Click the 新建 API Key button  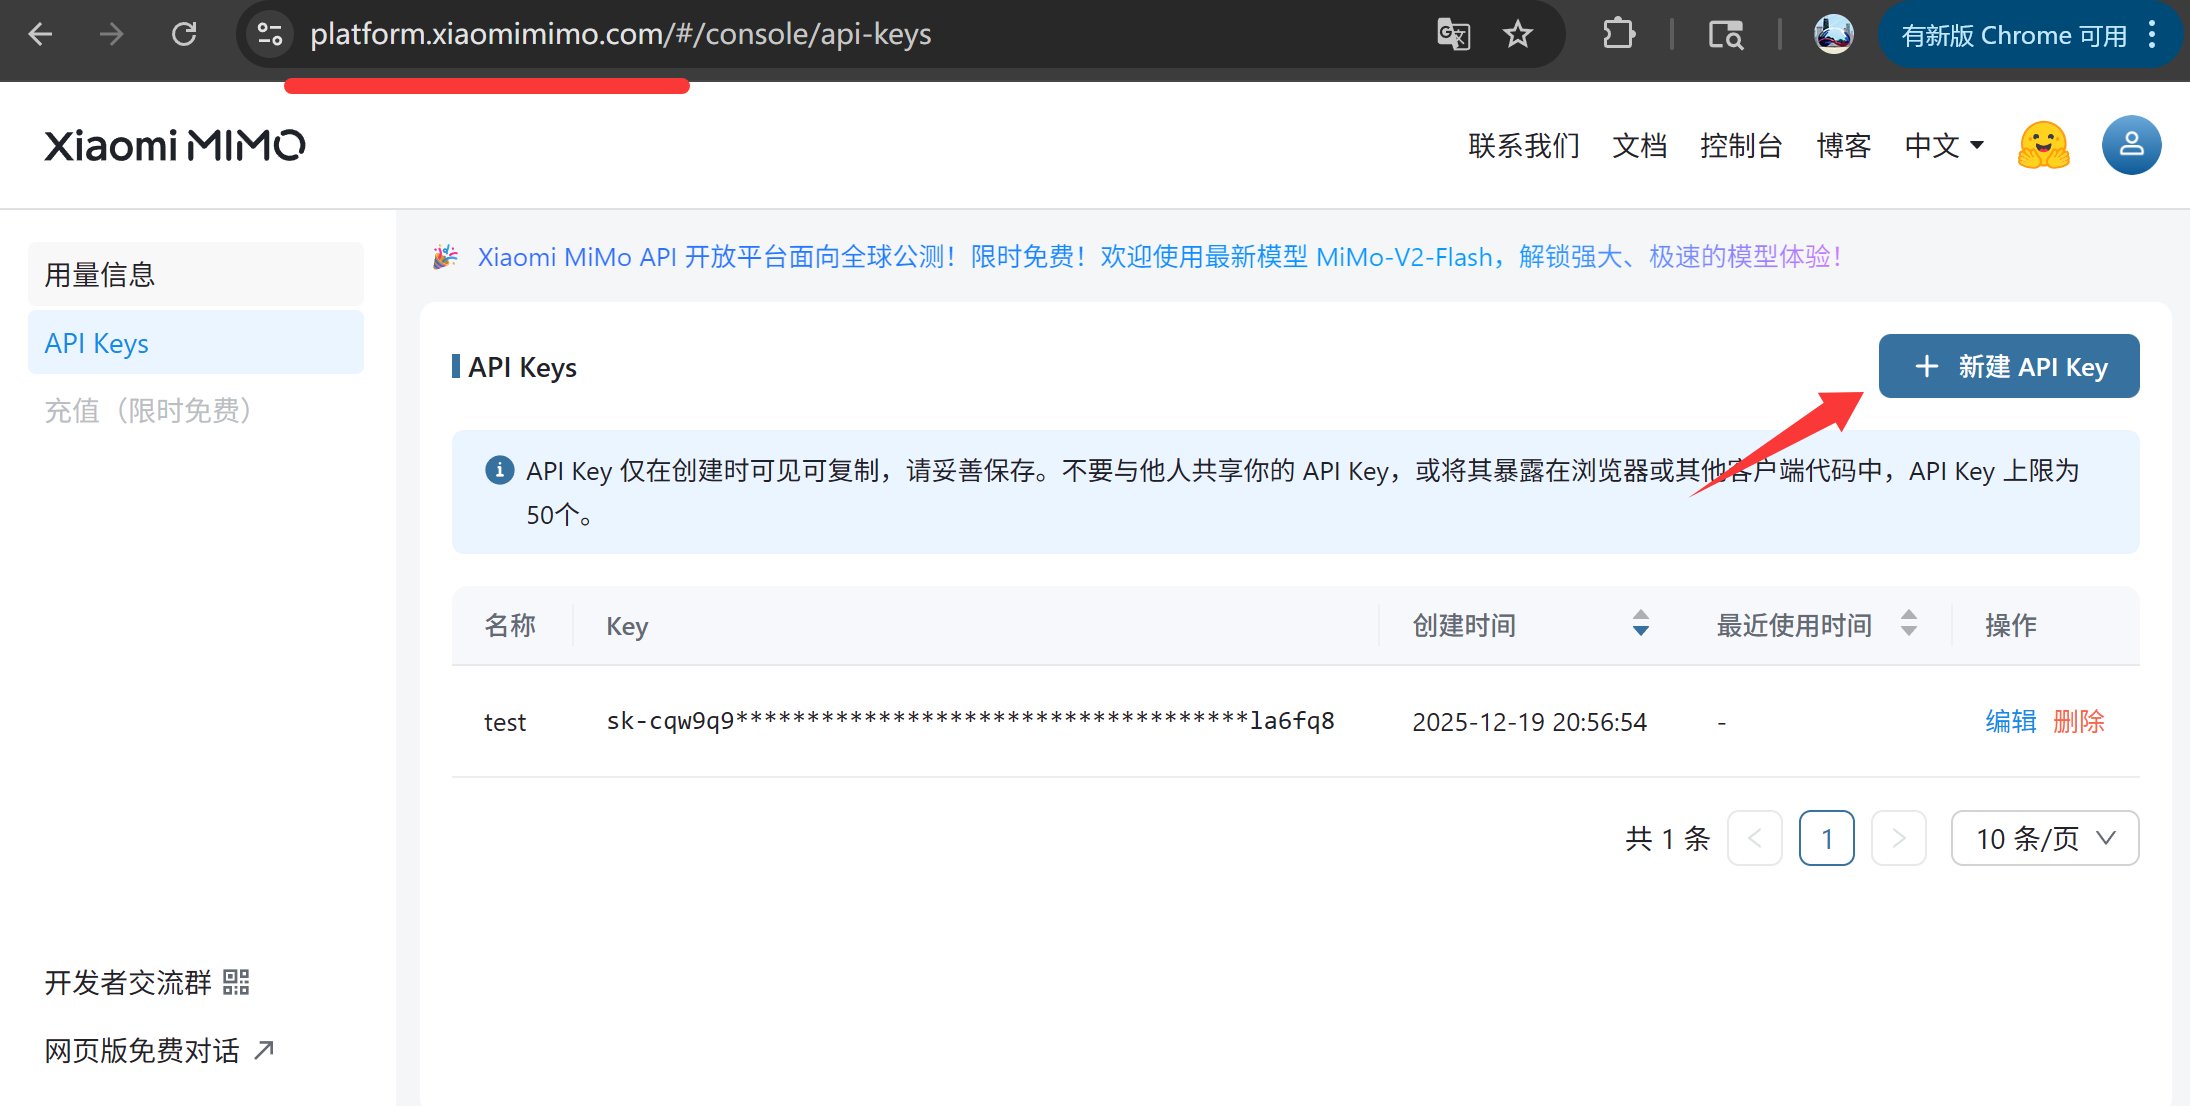(x=2008, y=367)
